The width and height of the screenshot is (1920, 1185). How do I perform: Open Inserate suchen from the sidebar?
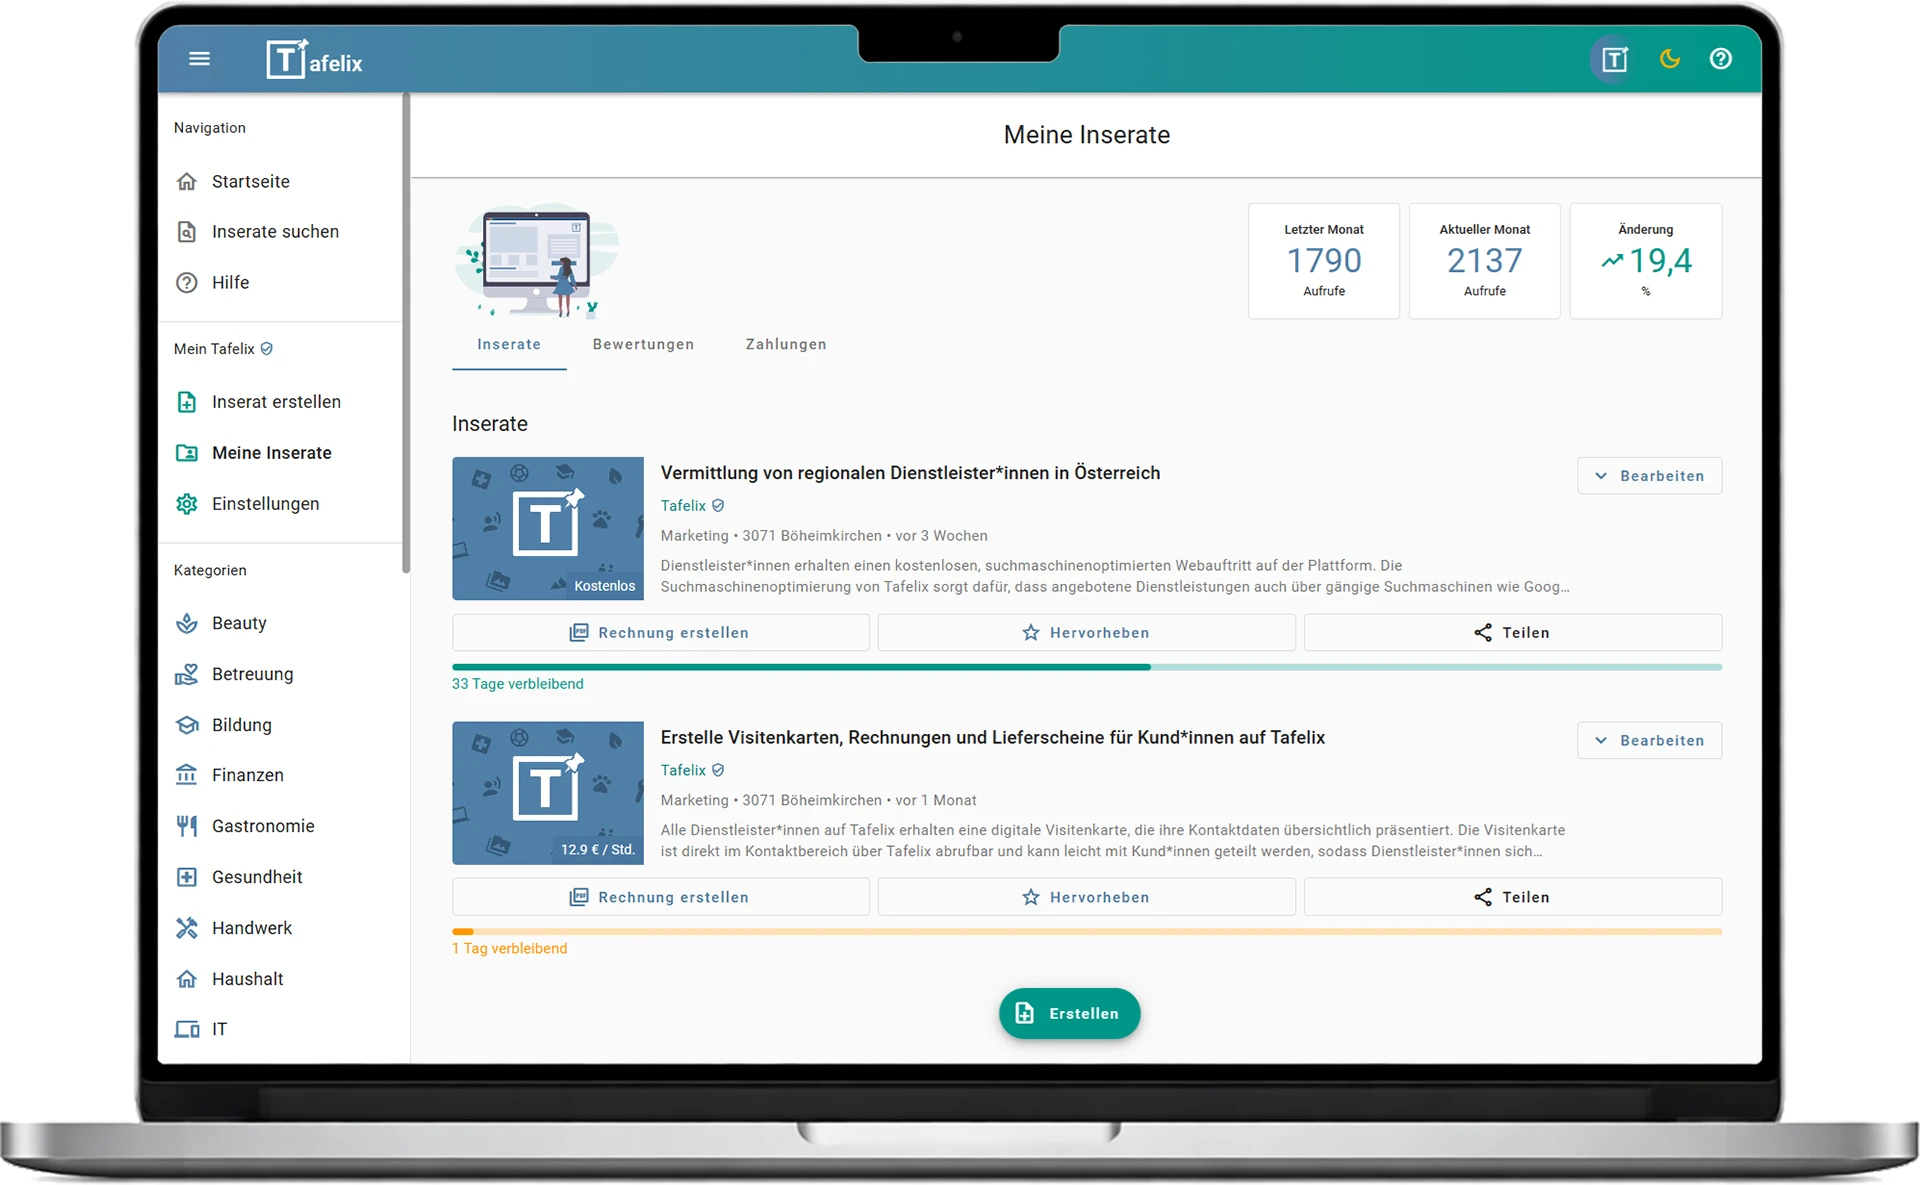point(273,231)
